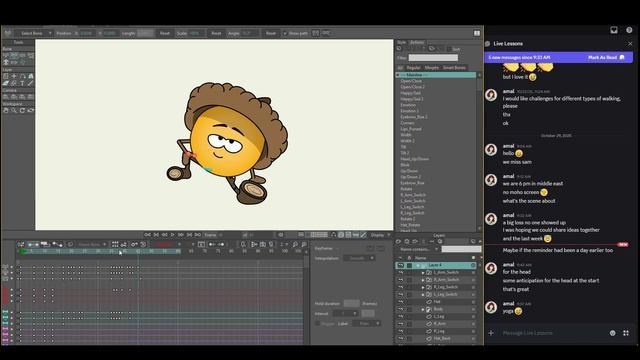This screenshot has height=360, width=640.
Task: Select the Smart Bones filter tab
Action: (x=454, y=68)
